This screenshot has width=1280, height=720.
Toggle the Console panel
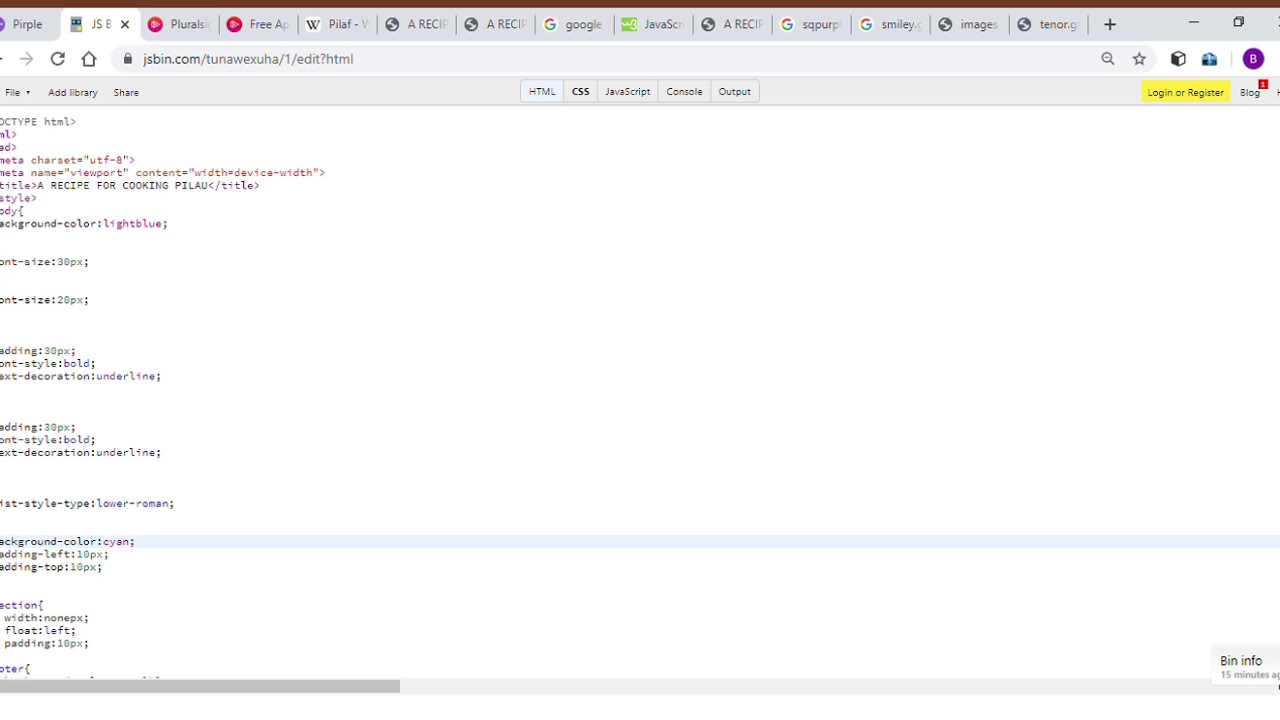tap(684, 91)
